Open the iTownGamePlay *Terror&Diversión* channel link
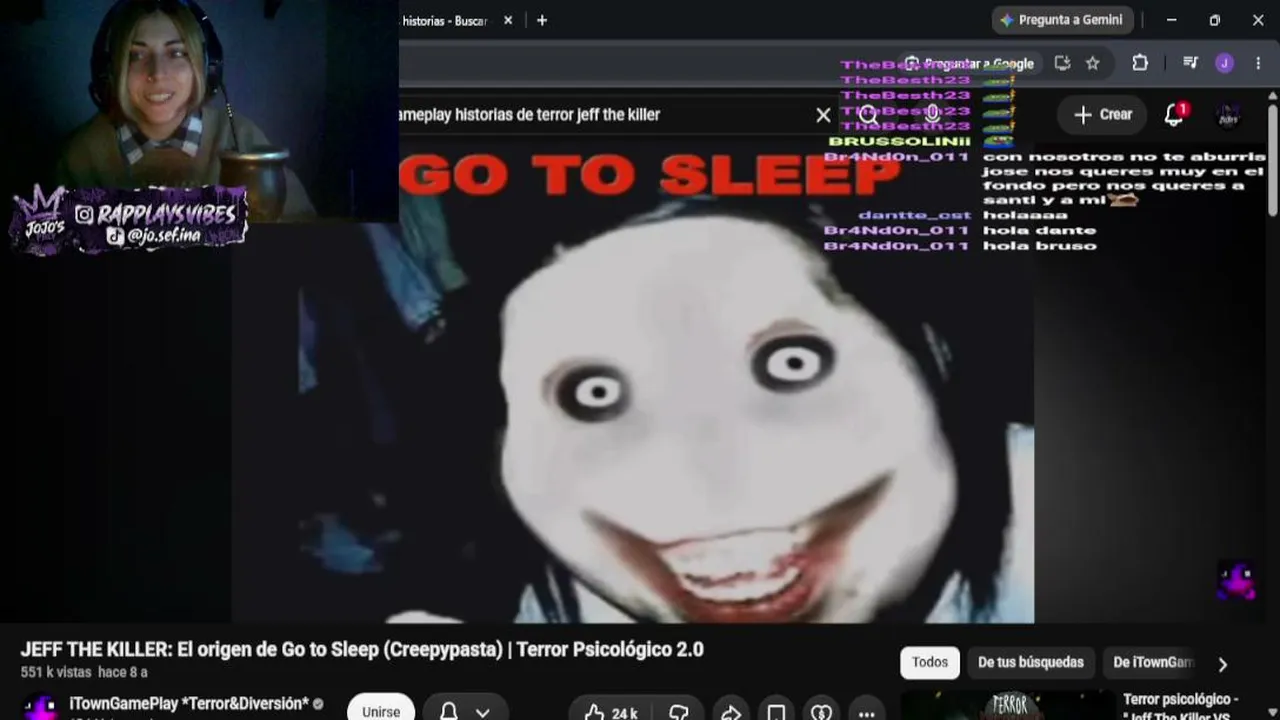This screenshot has height=720, width=1280. [x=189, y=704]
